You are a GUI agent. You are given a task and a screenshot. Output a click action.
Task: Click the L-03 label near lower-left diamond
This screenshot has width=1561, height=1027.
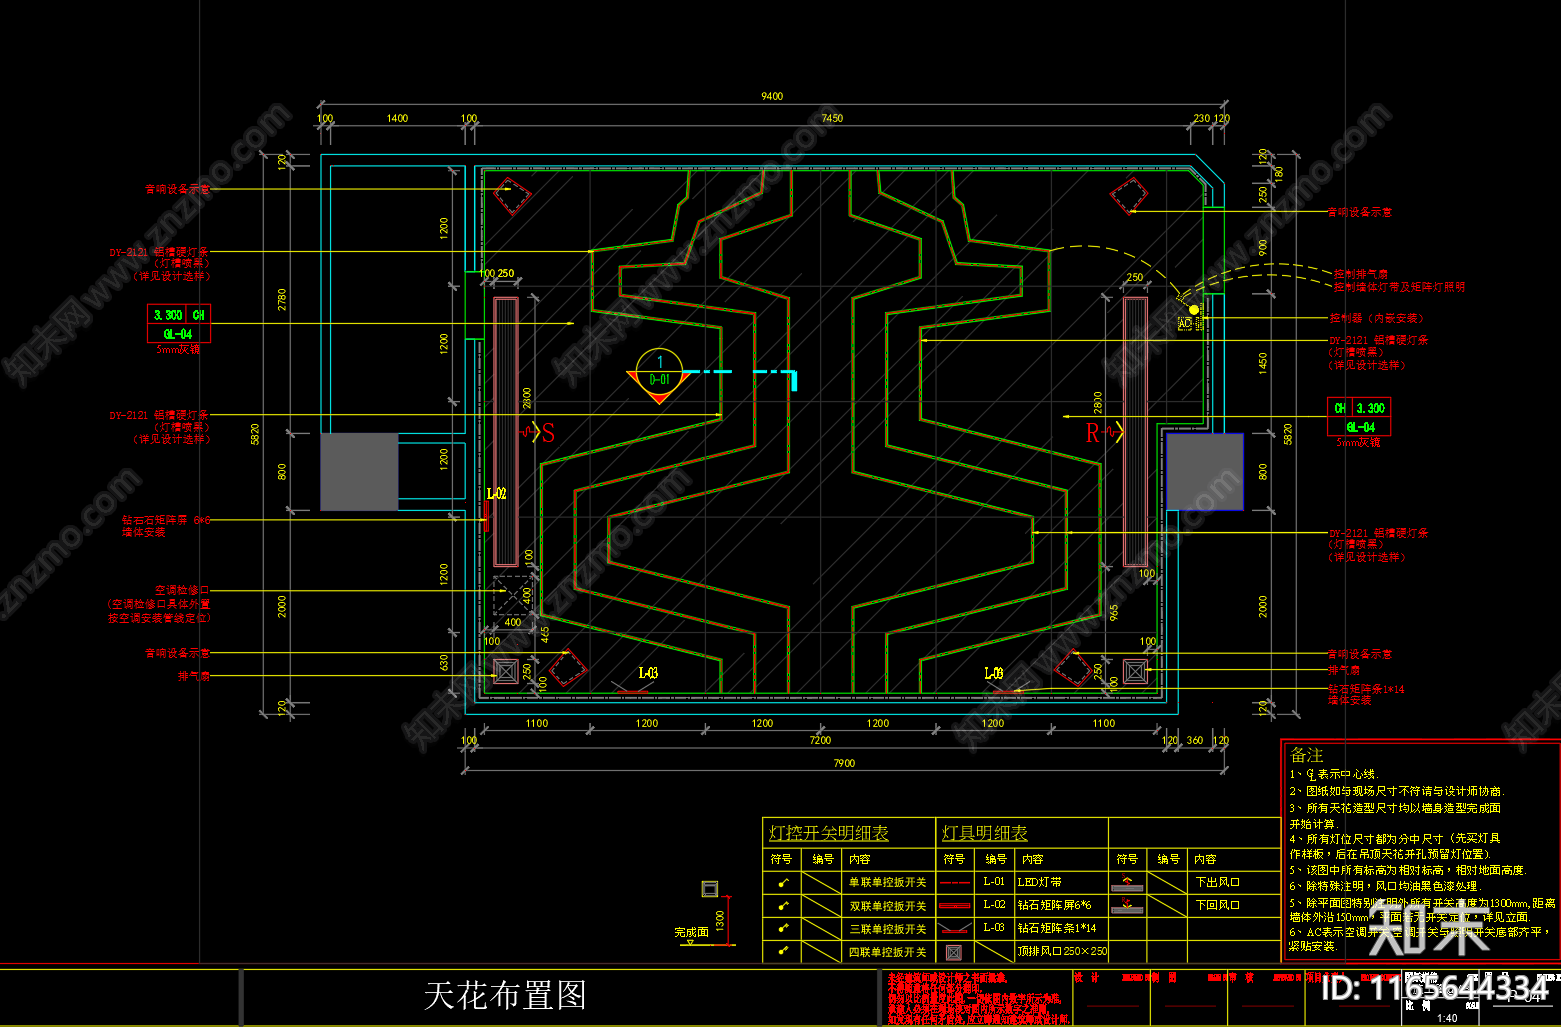tap(648, 673)
